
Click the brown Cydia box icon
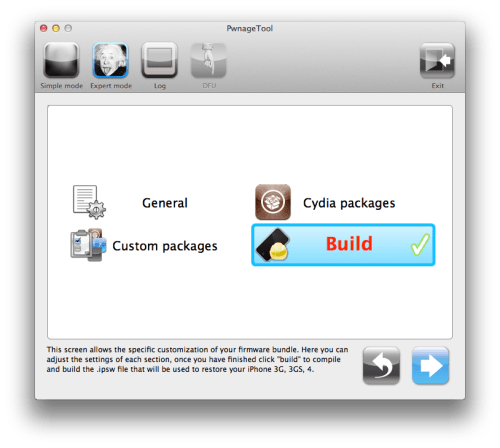pos(273,202)
